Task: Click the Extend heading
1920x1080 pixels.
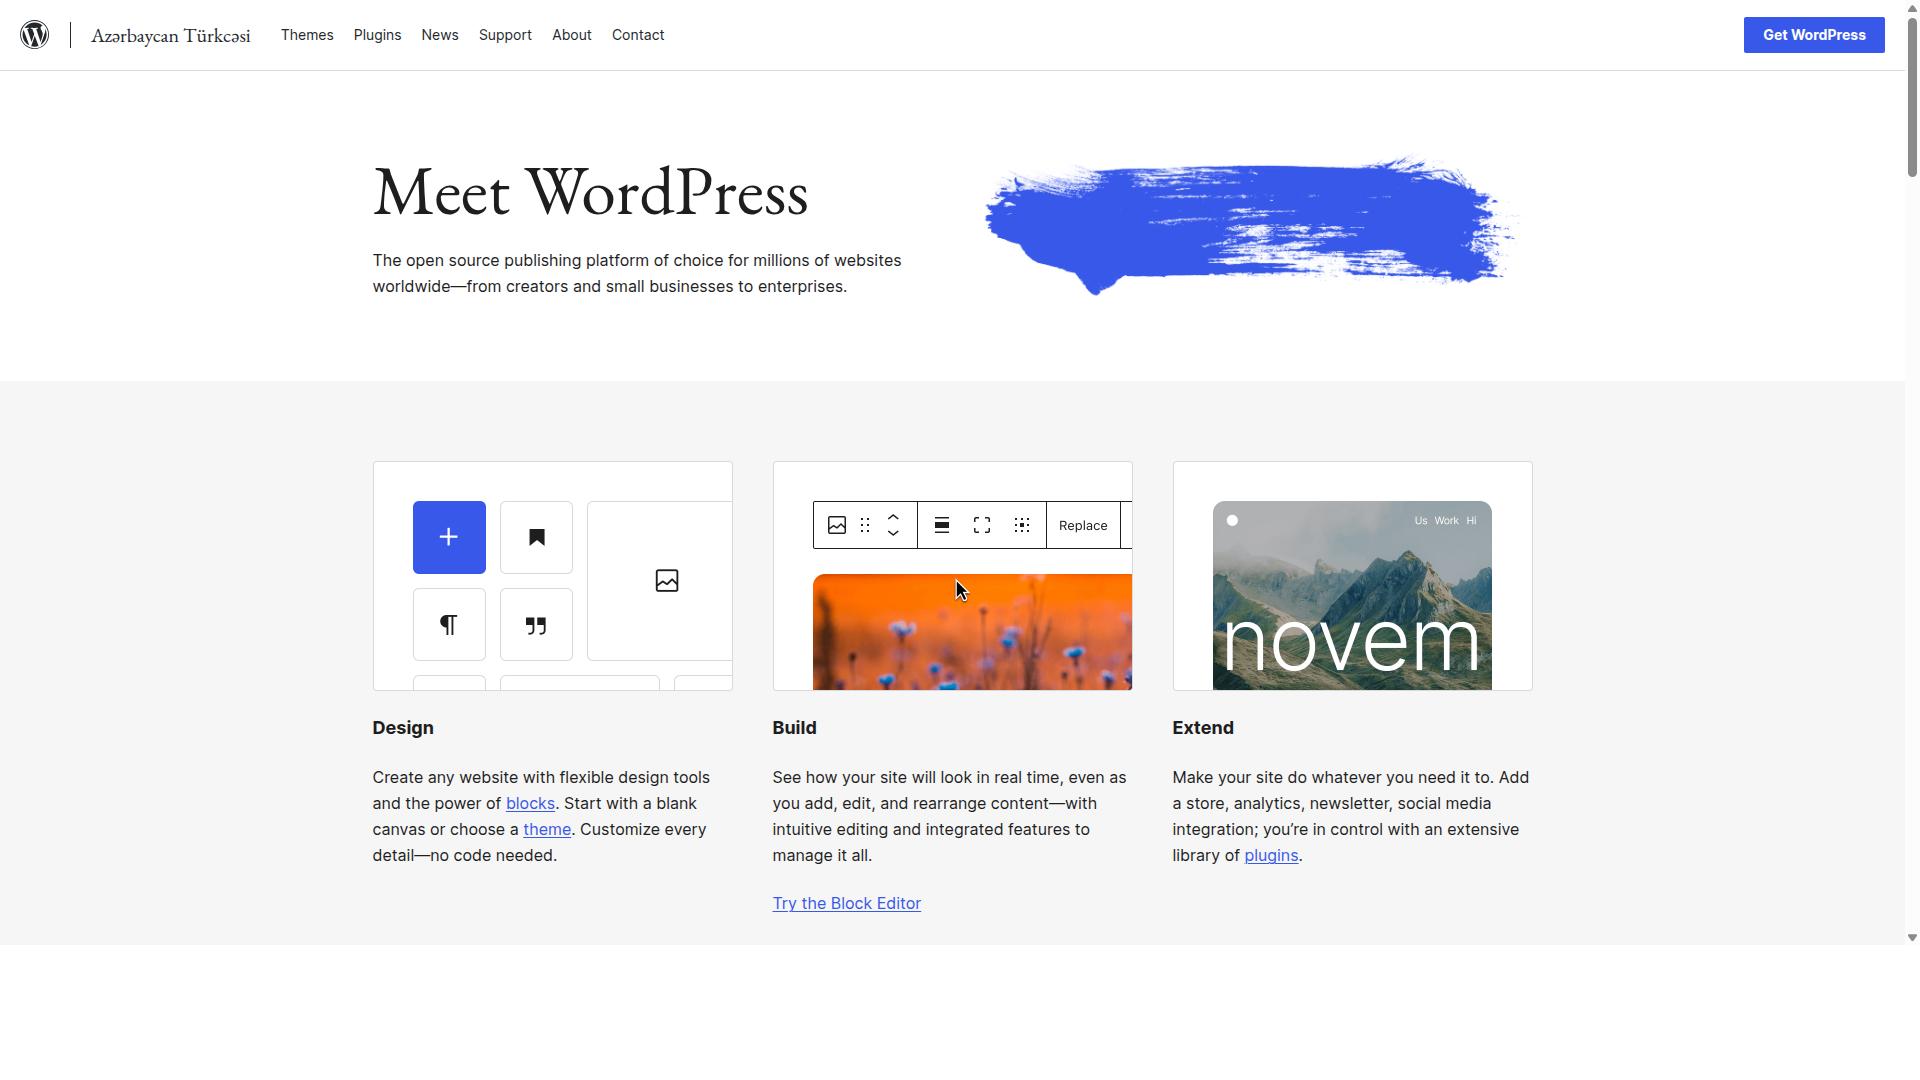Action: pyautogui.click(x=1203, y=728)
